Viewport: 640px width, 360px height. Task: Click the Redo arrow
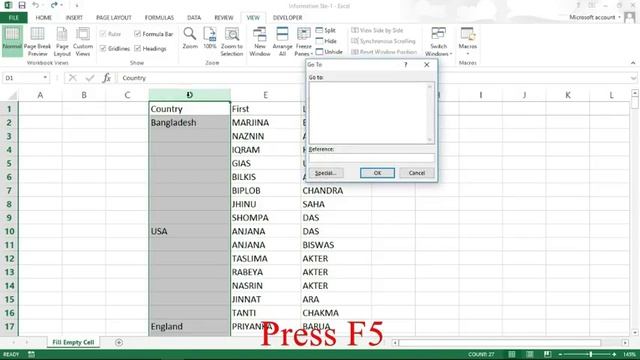click(x=54, y=5)
